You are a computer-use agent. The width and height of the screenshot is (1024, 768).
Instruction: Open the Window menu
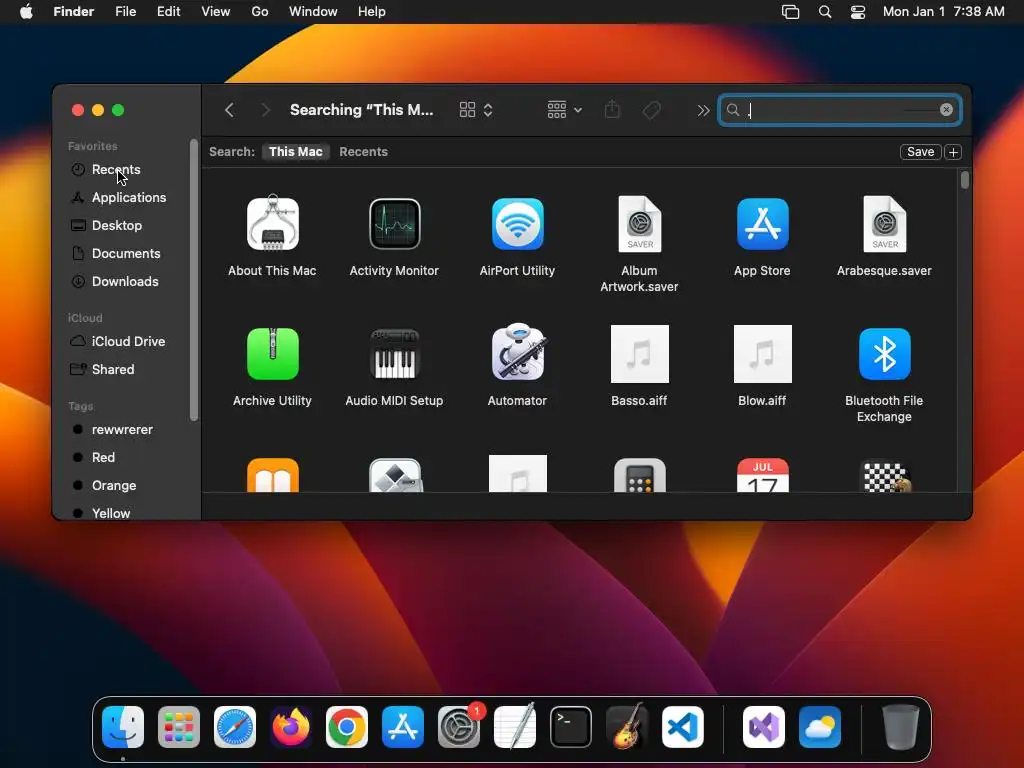click(x=313, y=12)
